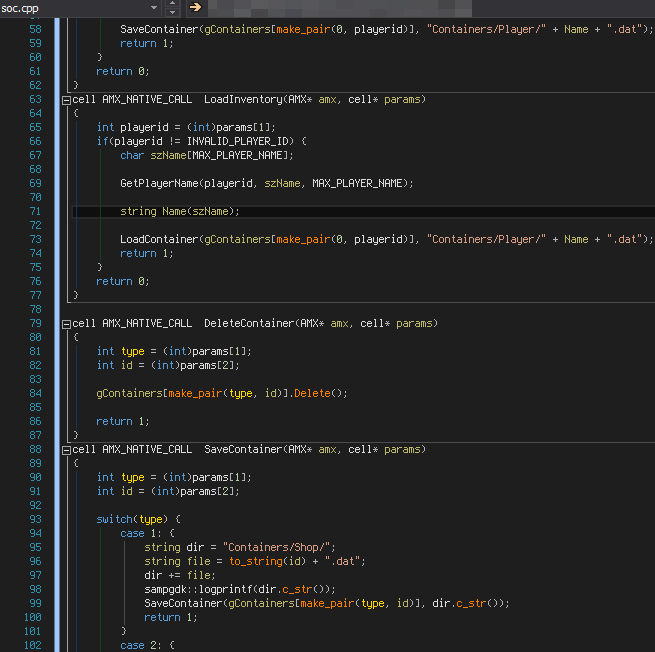Screen dimensions: 655x652
Task: Click the "Containers/Shop/" string literal
Action: 276,547
